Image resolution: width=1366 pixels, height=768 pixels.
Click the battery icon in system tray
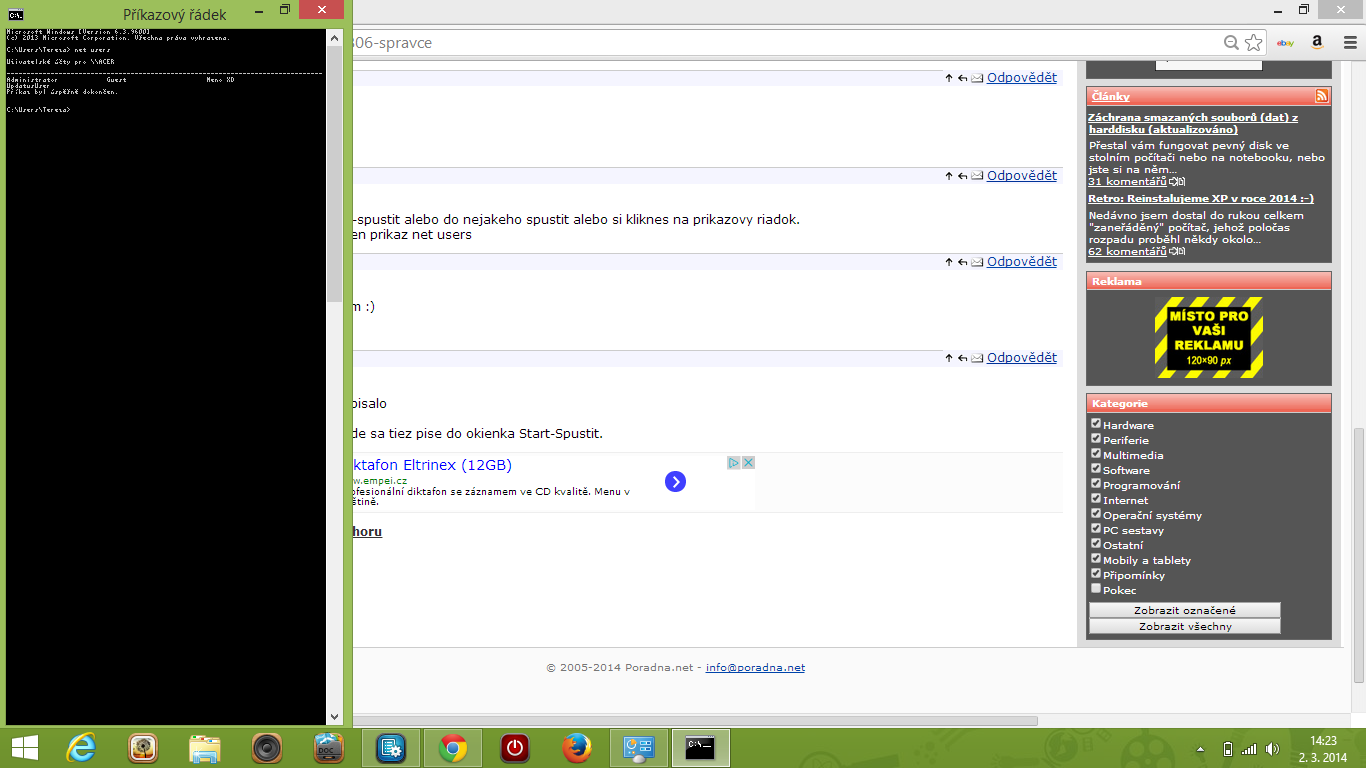1228,749
